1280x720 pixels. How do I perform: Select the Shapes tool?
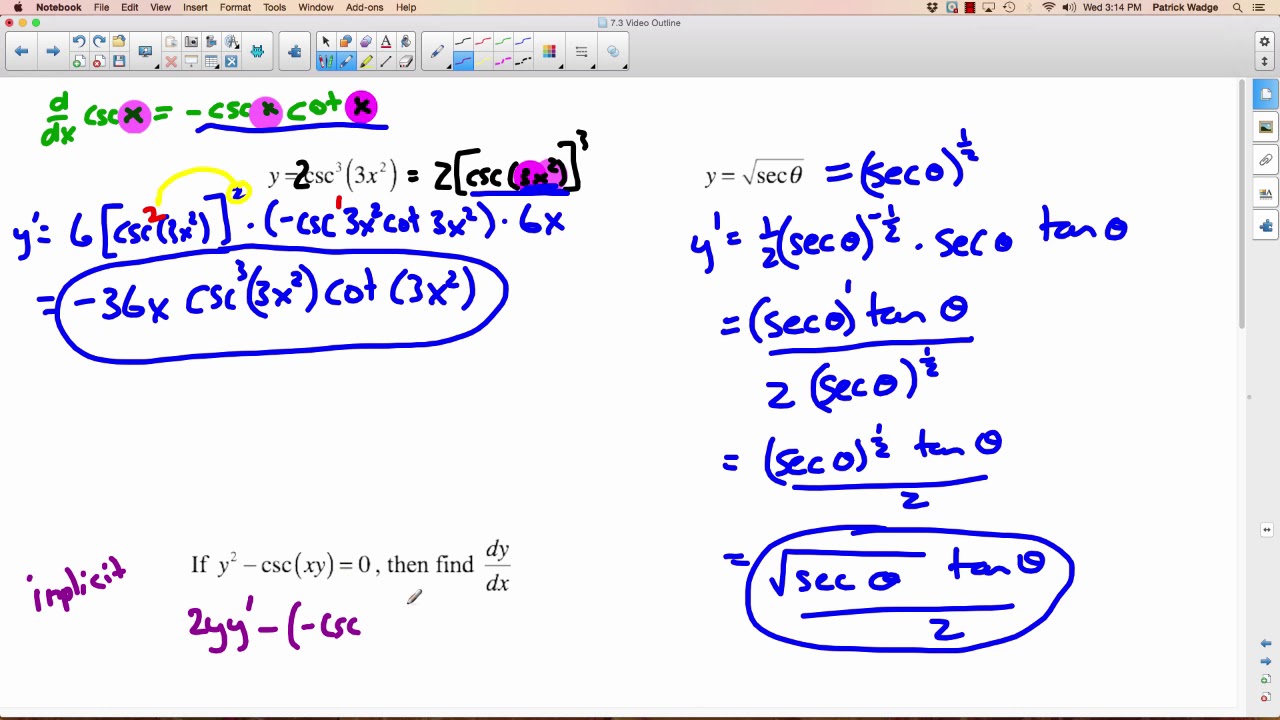point(345,41)
